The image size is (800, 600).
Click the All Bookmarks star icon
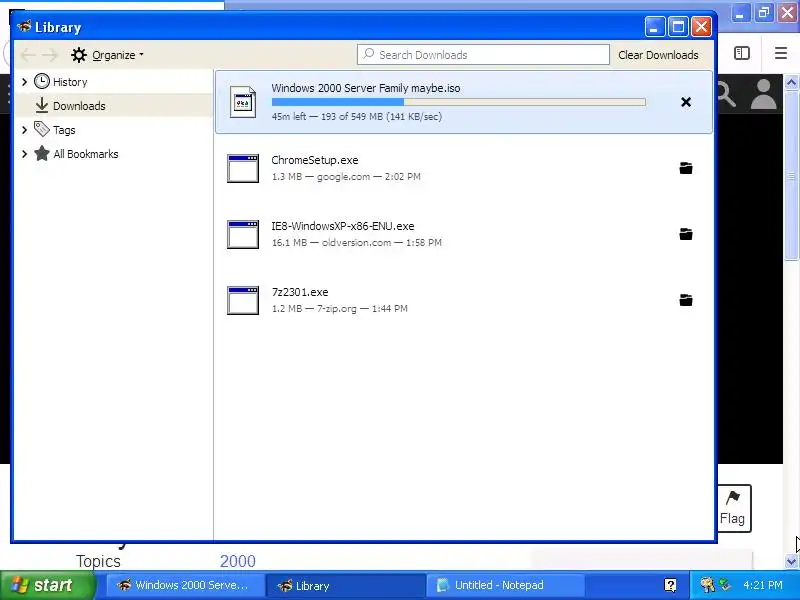(x=42, y=154)
